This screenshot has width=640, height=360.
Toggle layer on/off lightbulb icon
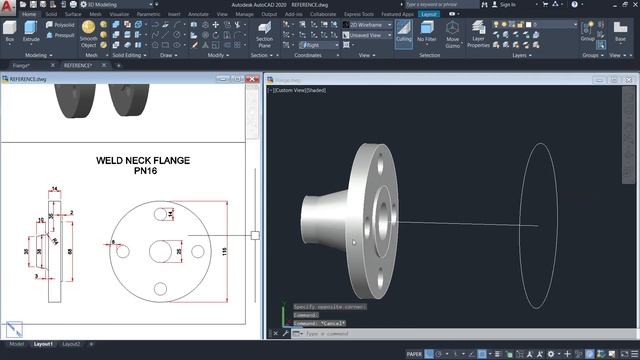coord(496,24)
